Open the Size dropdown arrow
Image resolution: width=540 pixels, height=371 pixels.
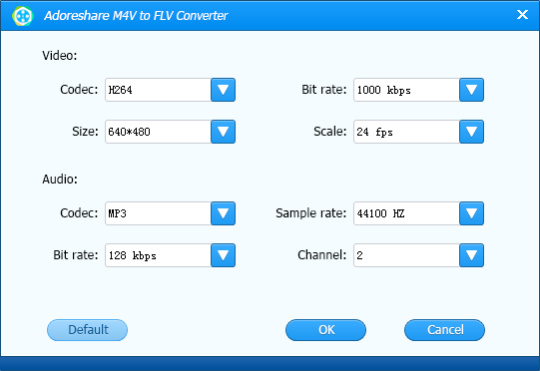point(223,132)
